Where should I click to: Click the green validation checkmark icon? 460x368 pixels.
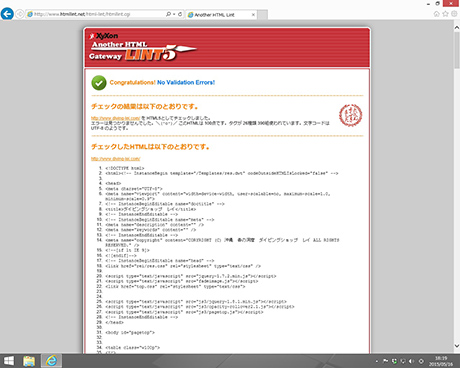click(99, 83)
